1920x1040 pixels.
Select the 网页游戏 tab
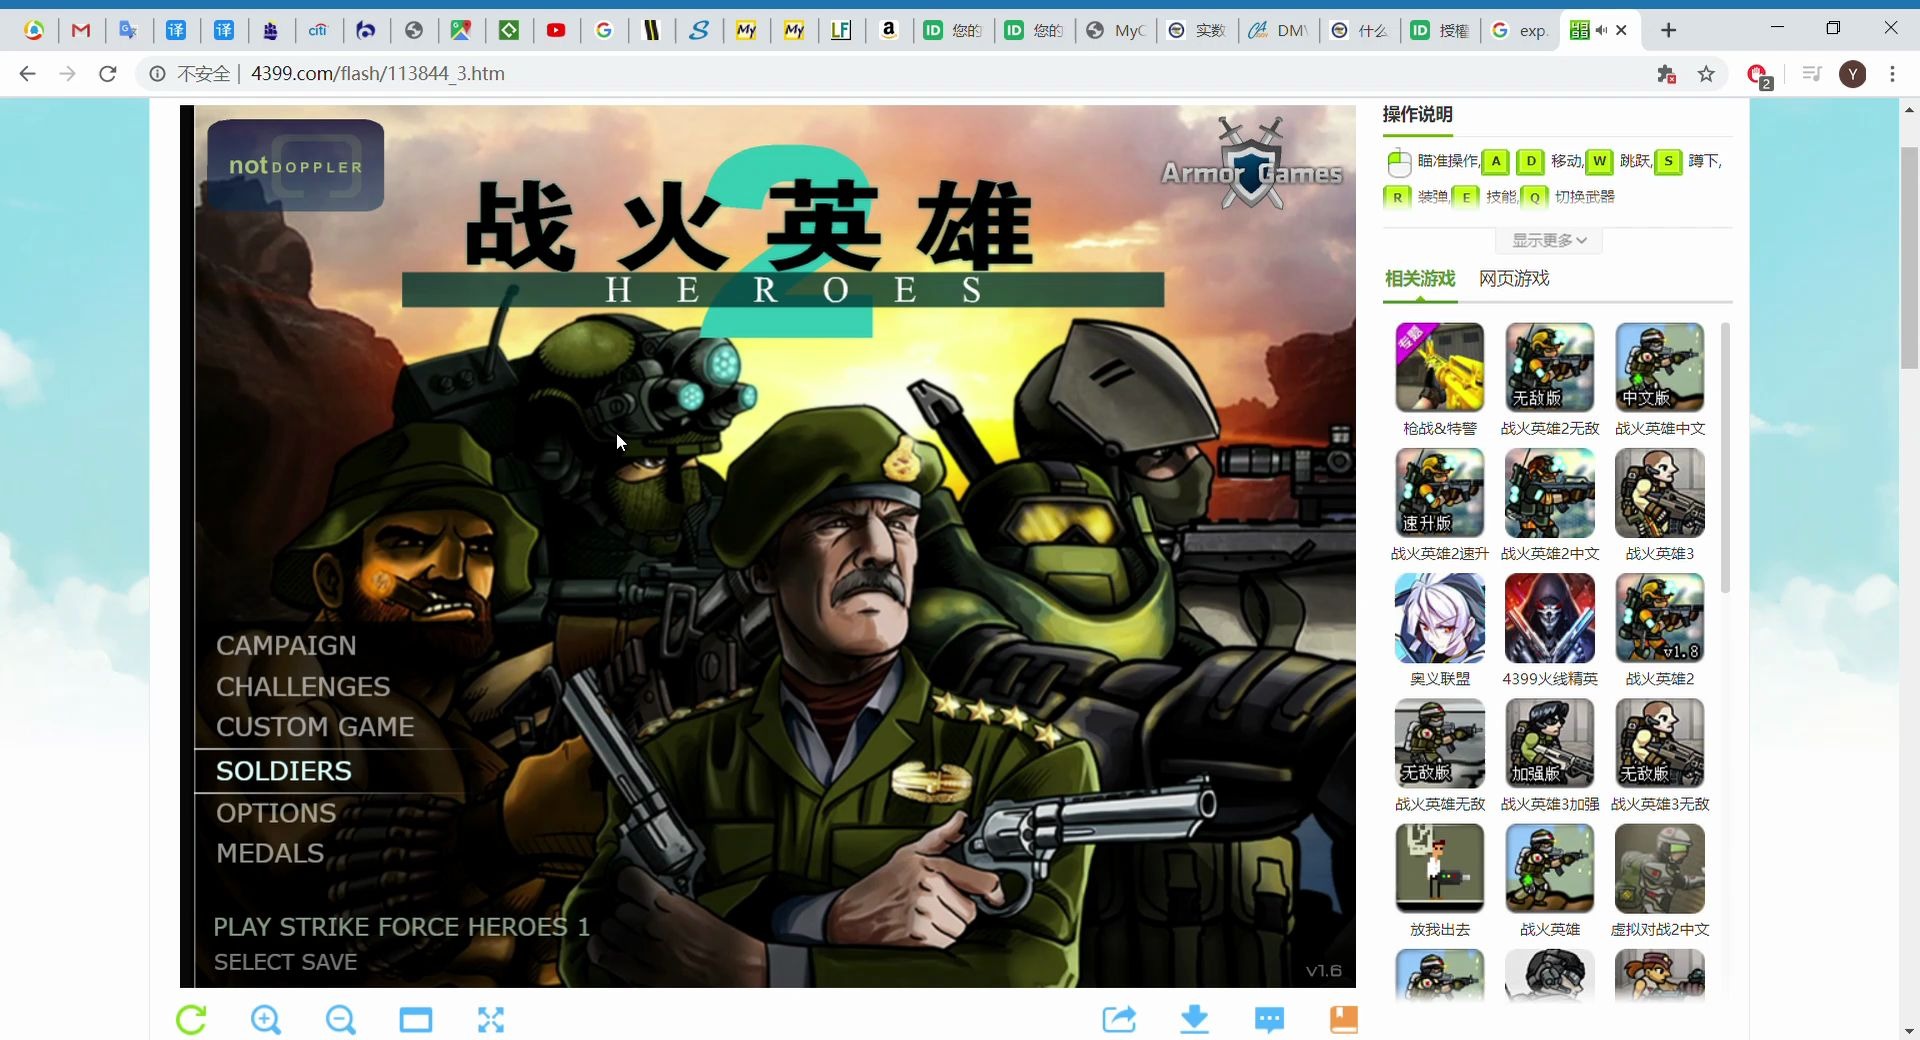[x=1514, y=278]
